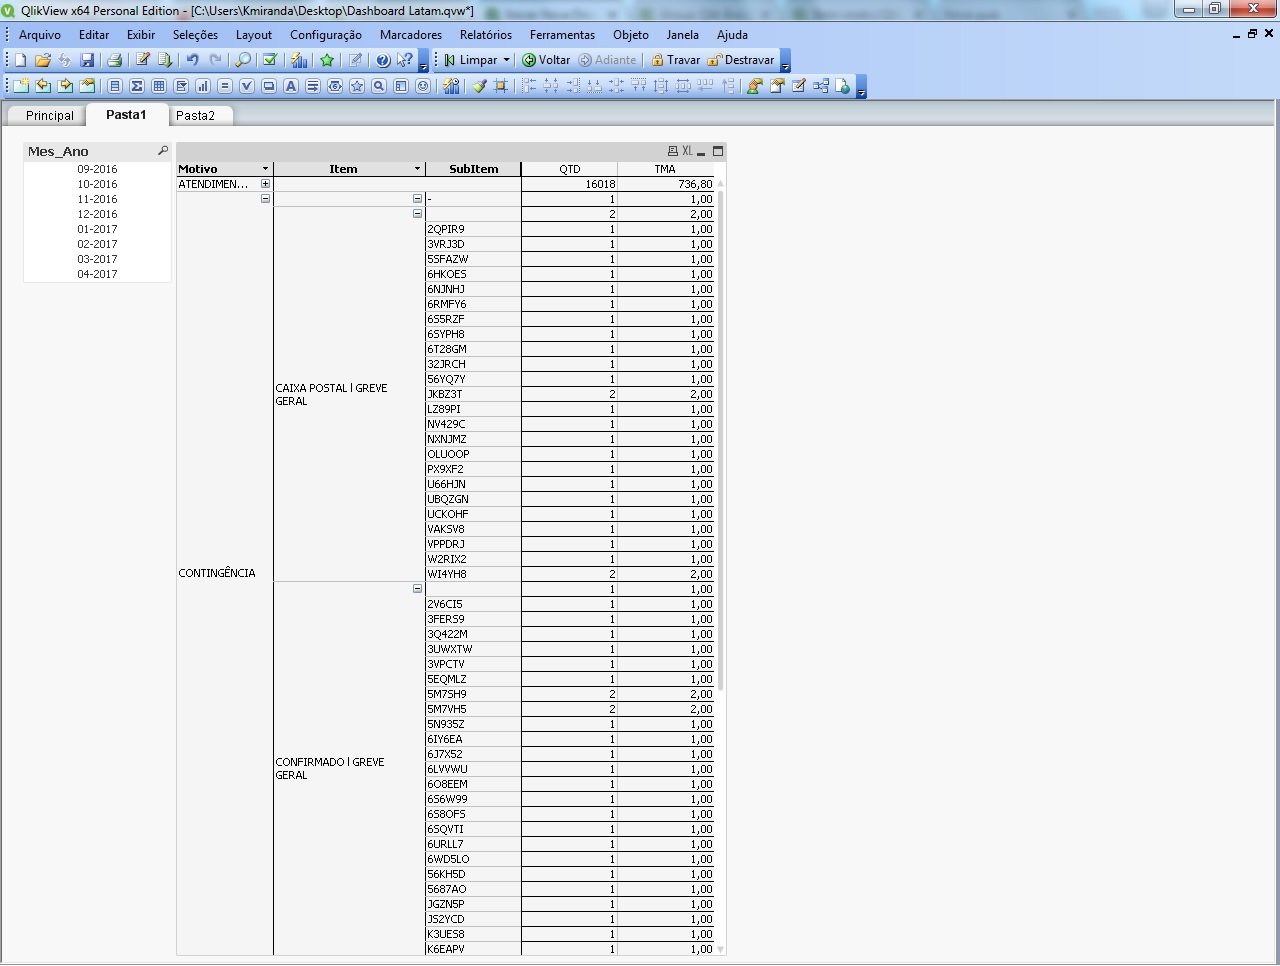The image size is (1280, 966).
Task: Click the pivot table scroll down arrow
Action: point(720,949)
